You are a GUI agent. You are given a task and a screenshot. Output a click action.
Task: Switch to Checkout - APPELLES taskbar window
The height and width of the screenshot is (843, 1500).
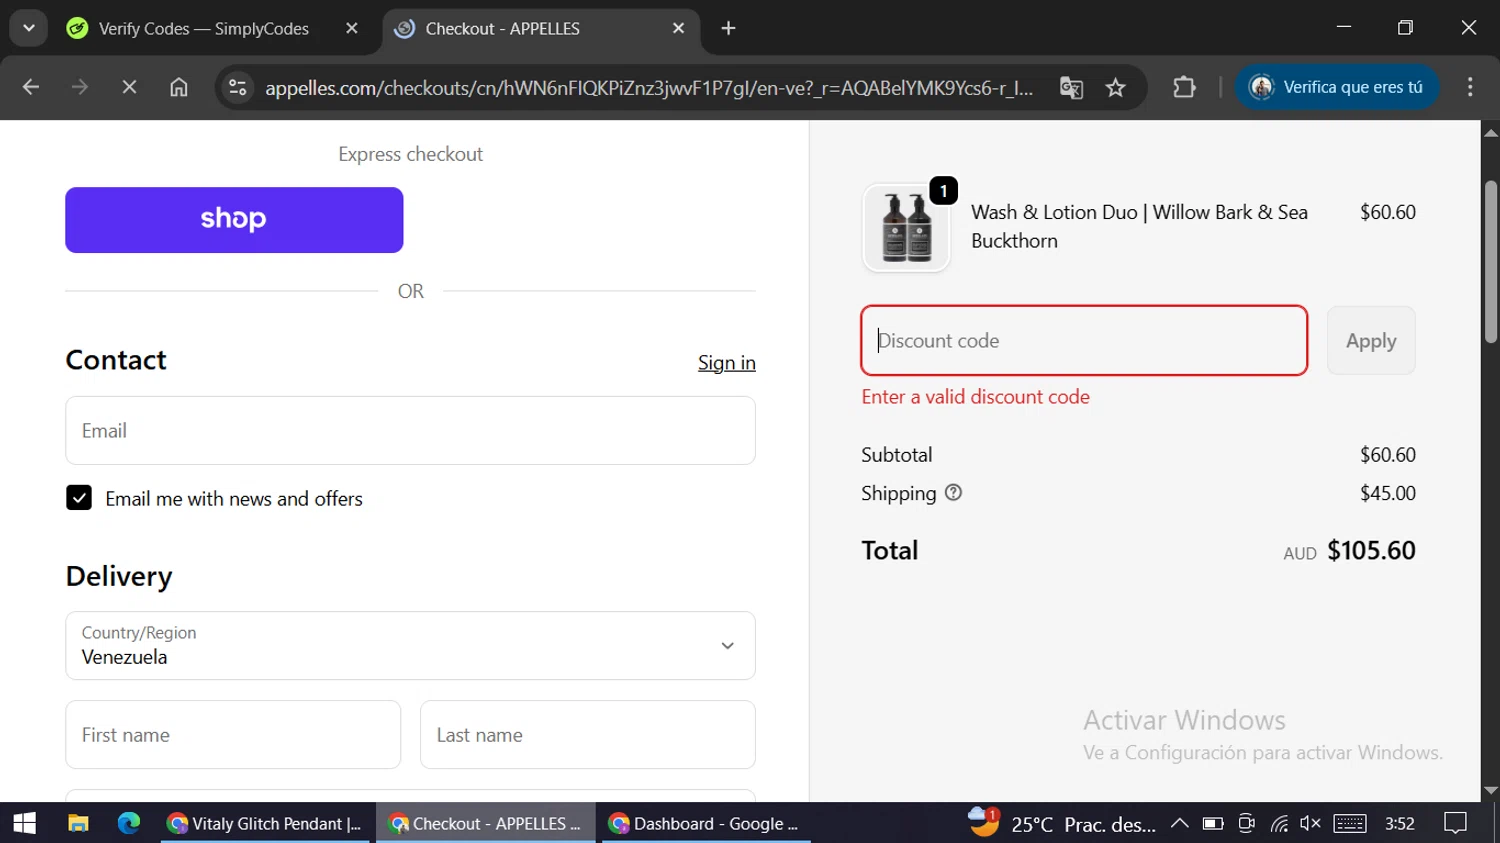[486, 823]
